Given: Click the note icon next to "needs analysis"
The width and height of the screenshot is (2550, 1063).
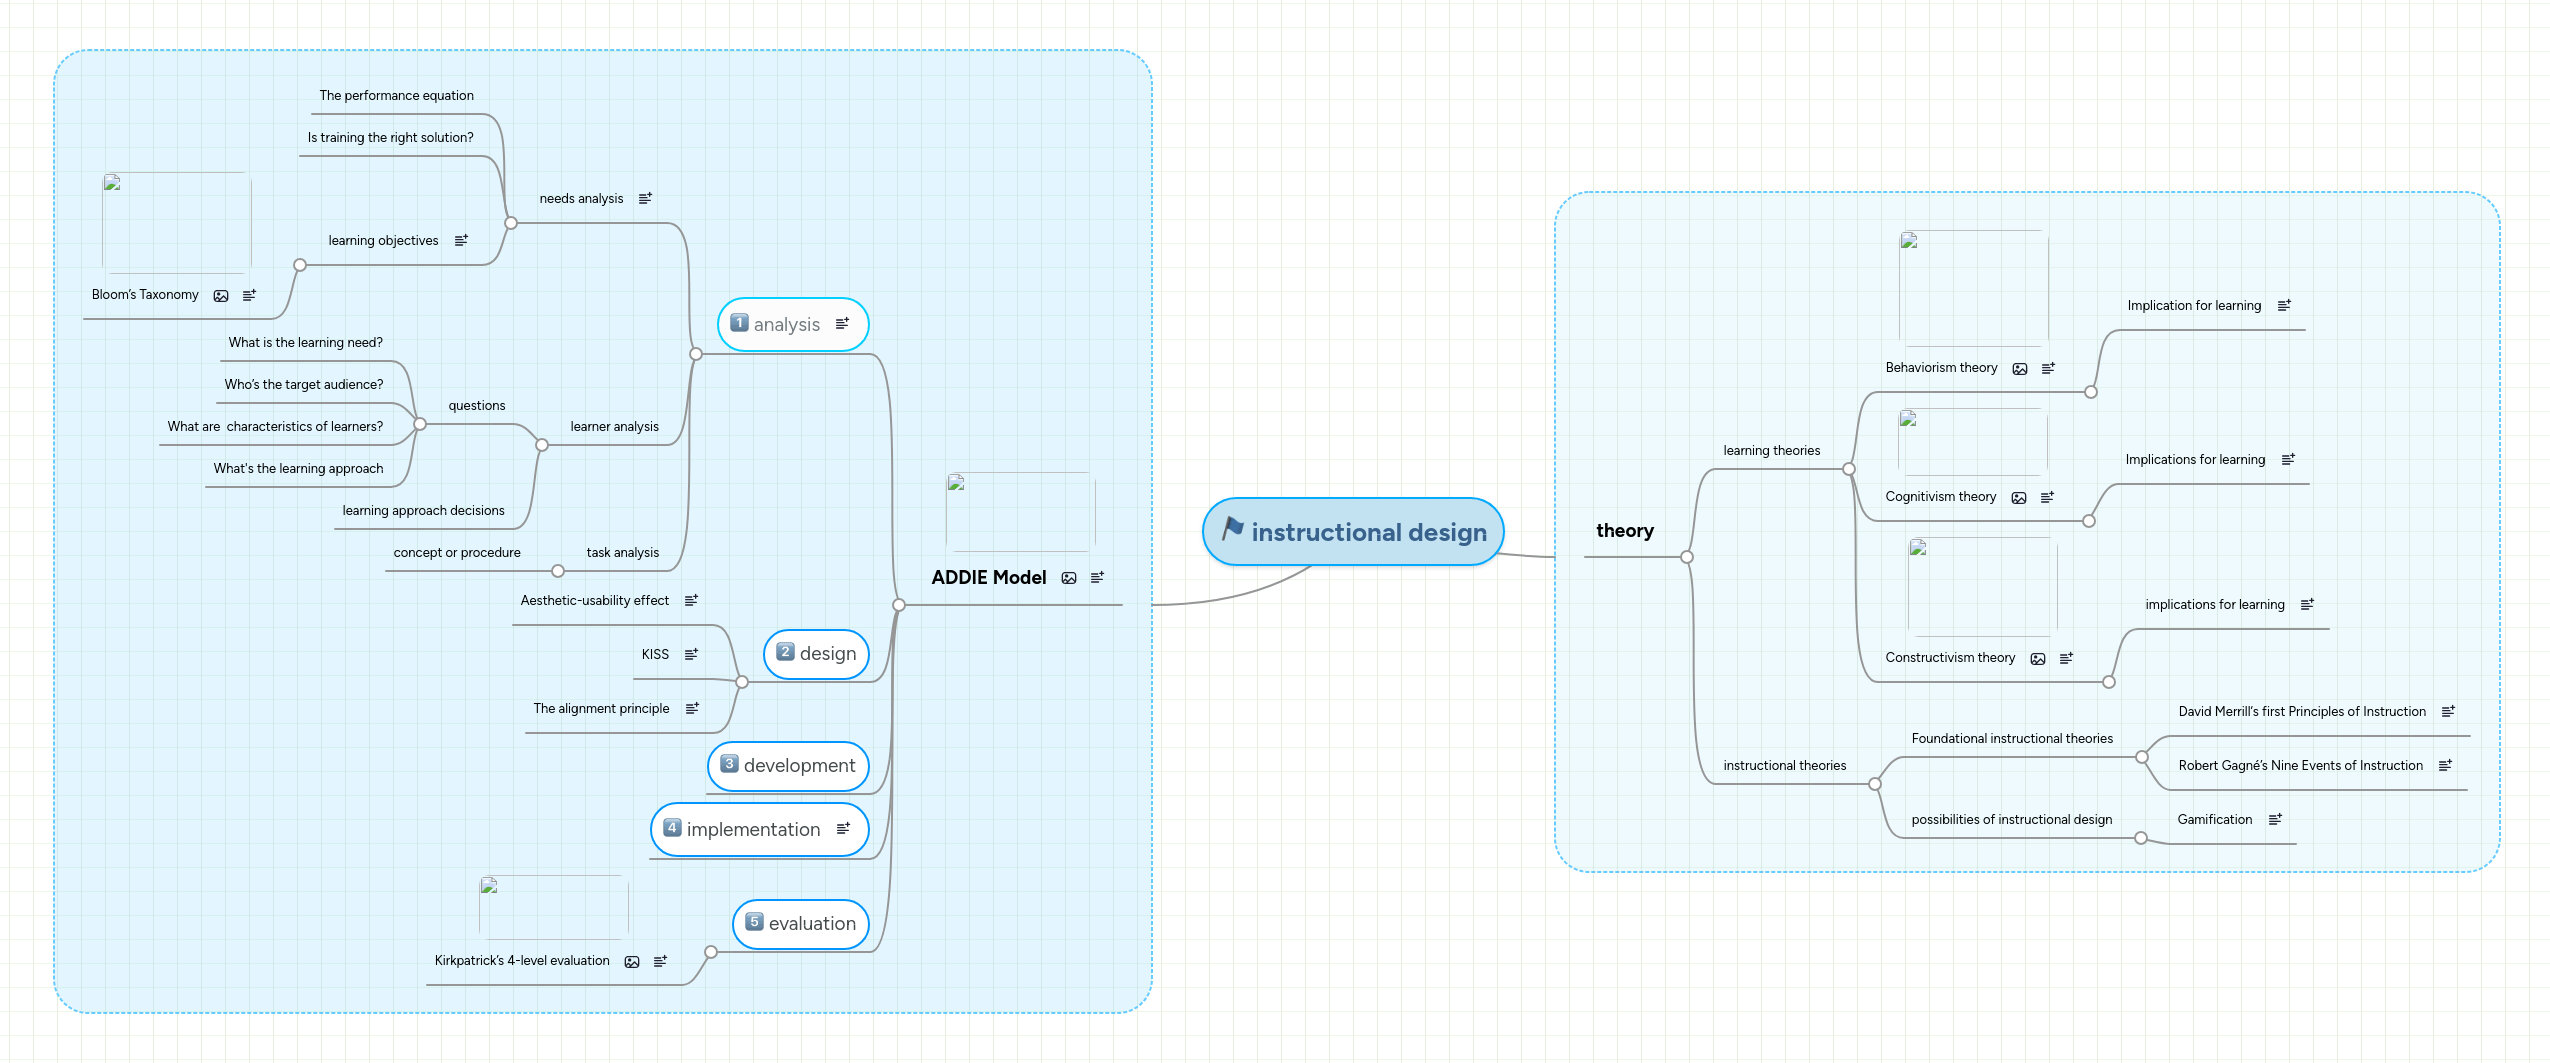Looking at the screenshot, I should click(x=644, y=197).
